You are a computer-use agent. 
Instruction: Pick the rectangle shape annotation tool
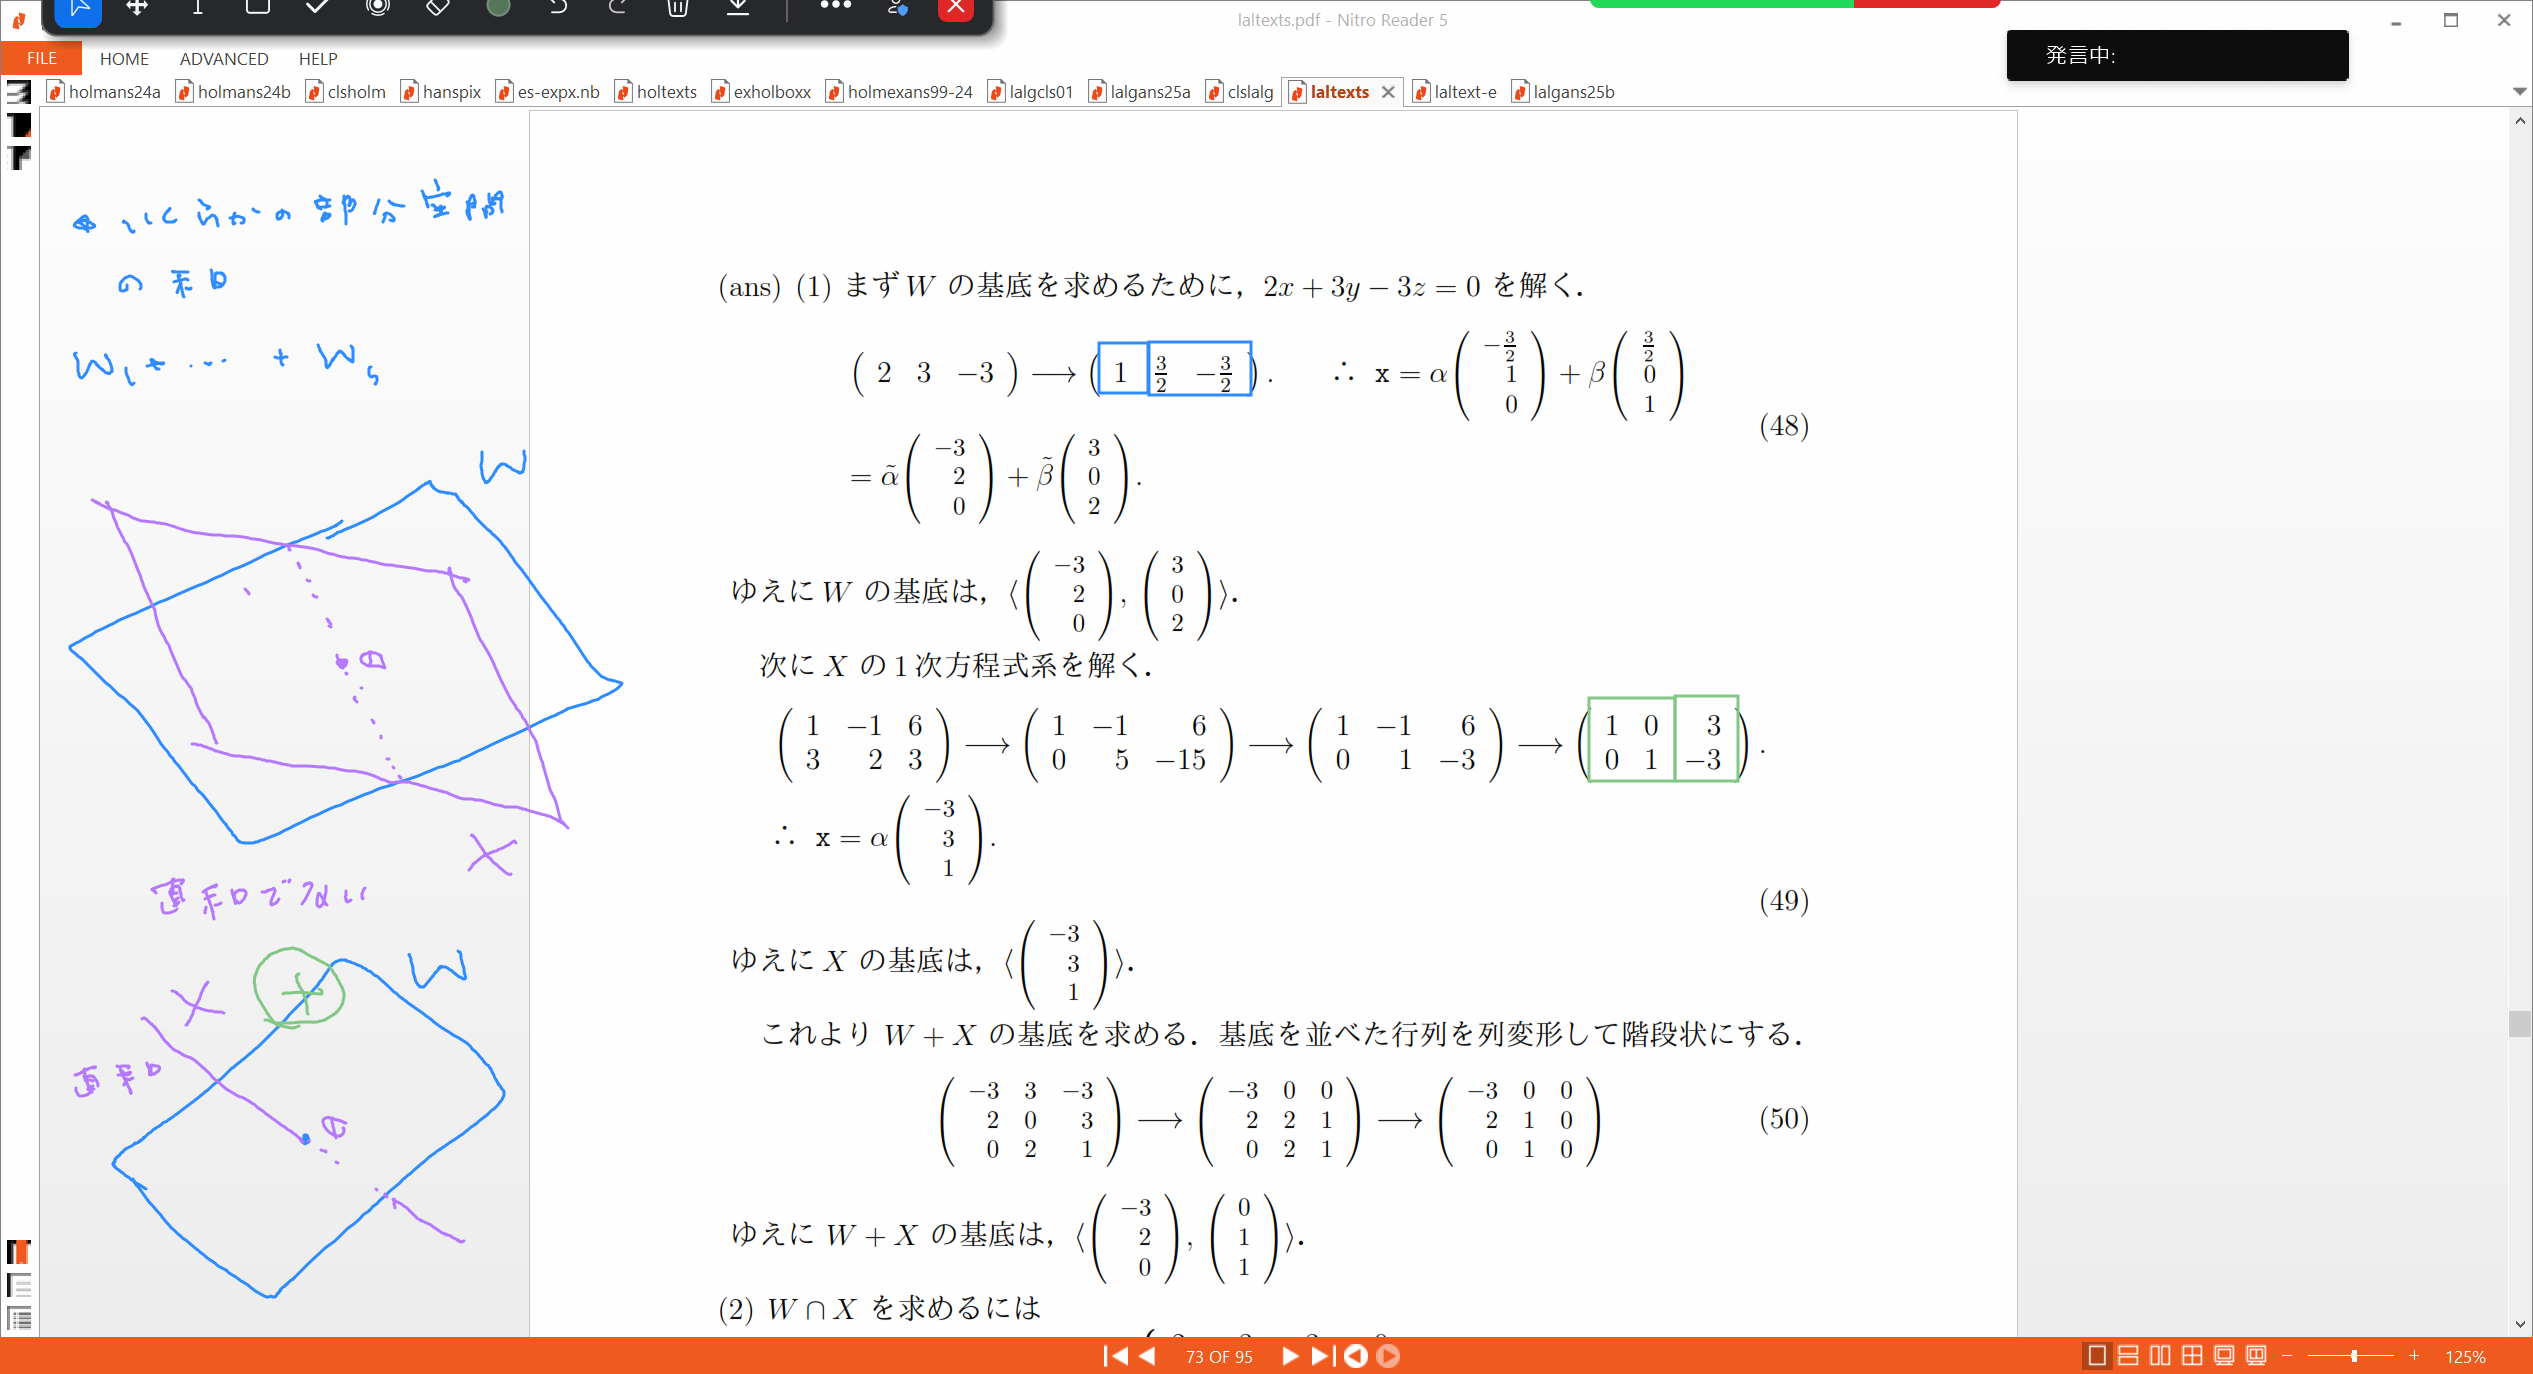pos(257,8)
